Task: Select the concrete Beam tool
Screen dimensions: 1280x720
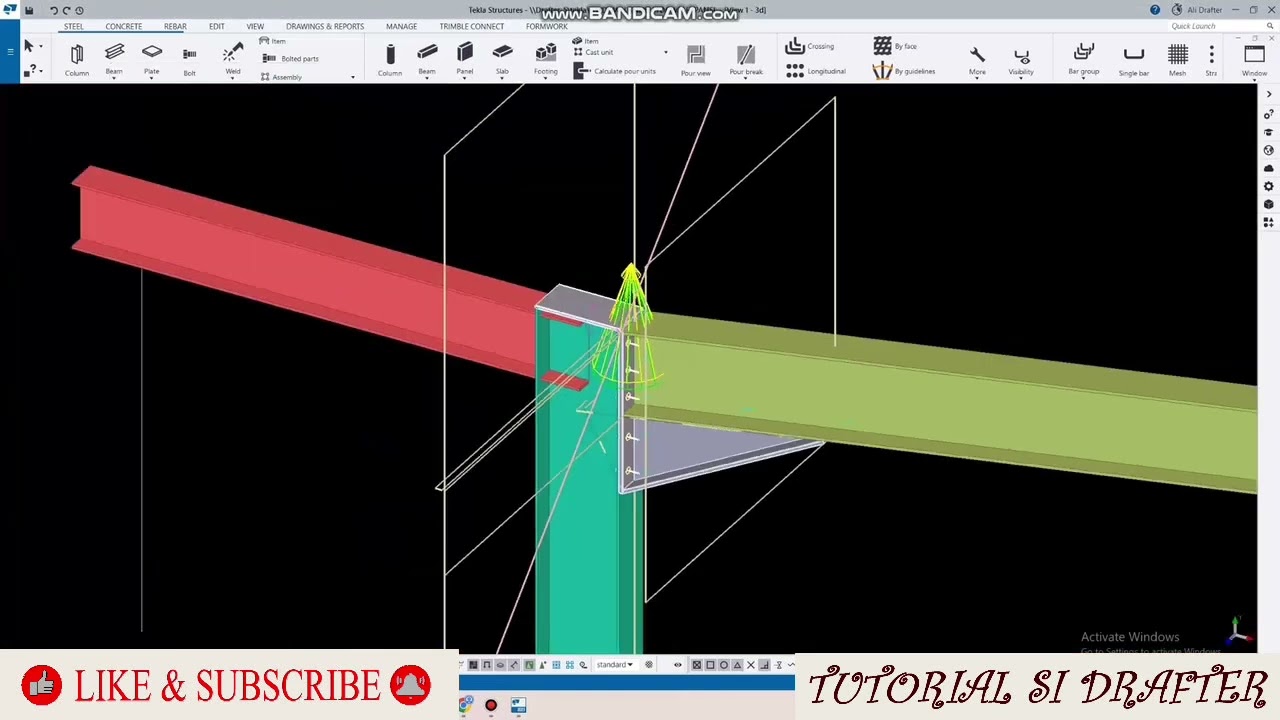Action: pos(427,59)
